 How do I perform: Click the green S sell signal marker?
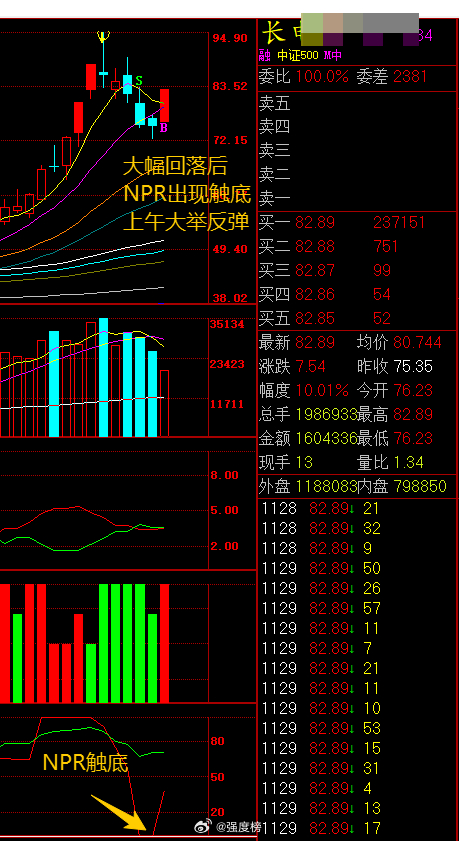[x=139, y=81]
